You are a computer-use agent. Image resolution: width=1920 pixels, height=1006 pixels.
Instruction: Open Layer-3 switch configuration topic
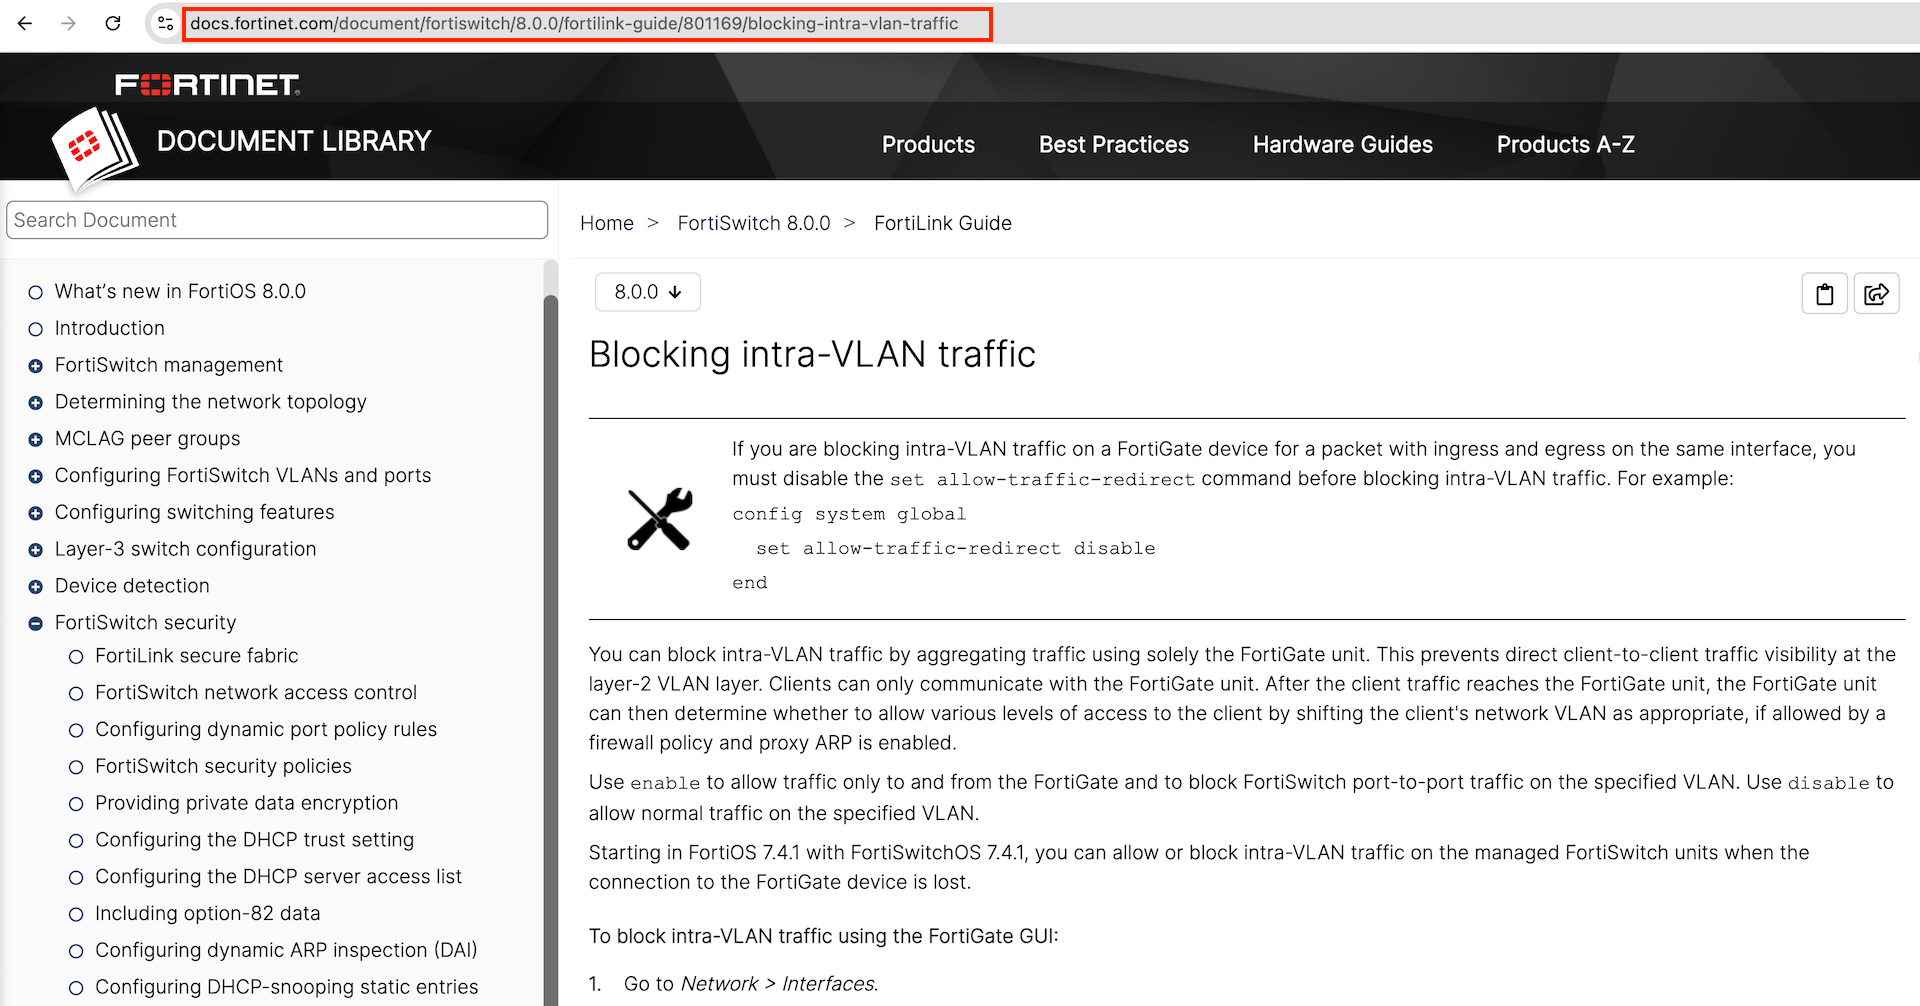[186, 549]
